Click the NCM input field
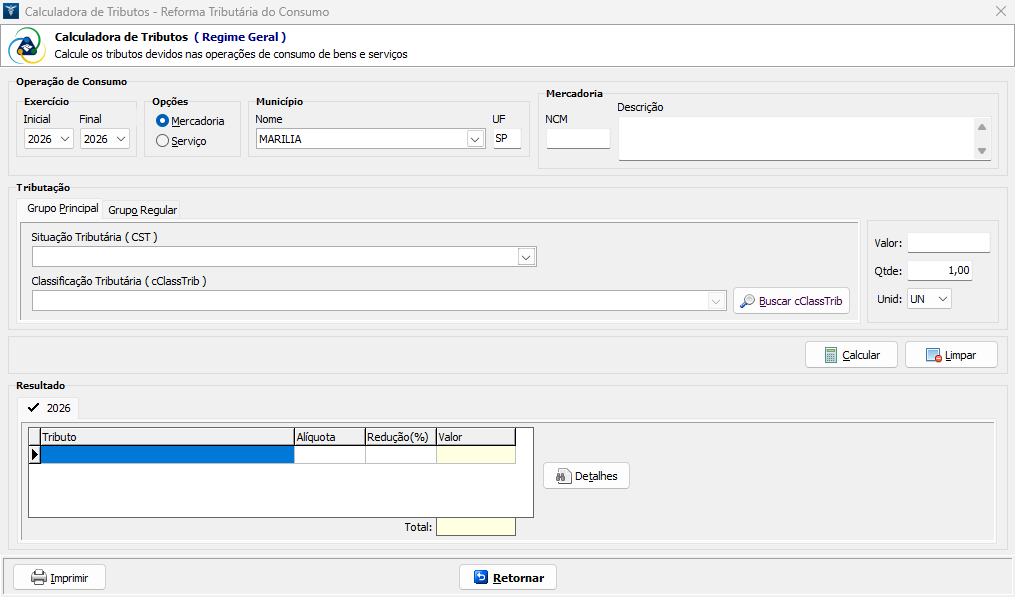Viewport: 1015px width, 597px height. (x=578, y=139)
